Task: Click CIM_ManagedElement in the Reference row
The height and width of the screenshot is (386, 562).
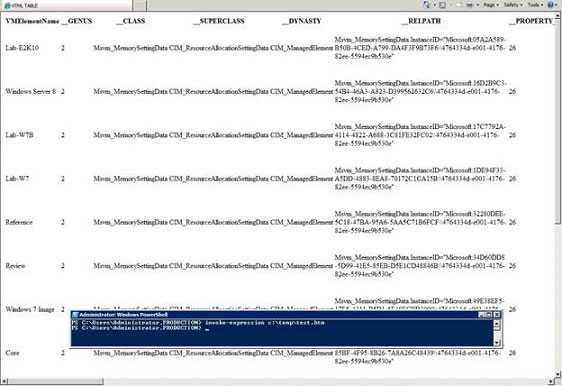Action: tap(302, 222)
